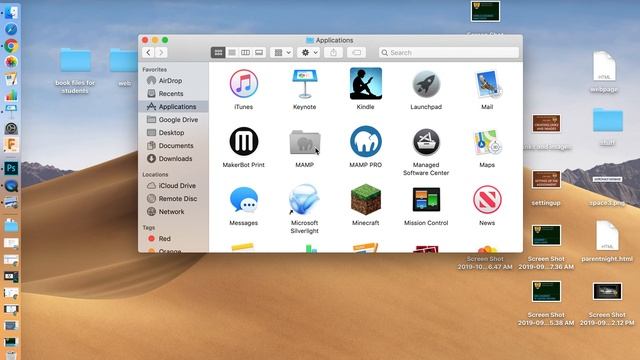Switch Finder to icon view

click(x=218, y=52)
